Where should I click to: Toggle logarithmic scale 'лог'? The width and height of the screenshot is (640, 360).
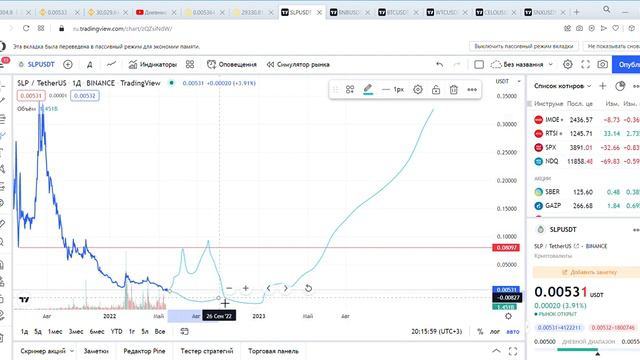(x=495, y=331)
